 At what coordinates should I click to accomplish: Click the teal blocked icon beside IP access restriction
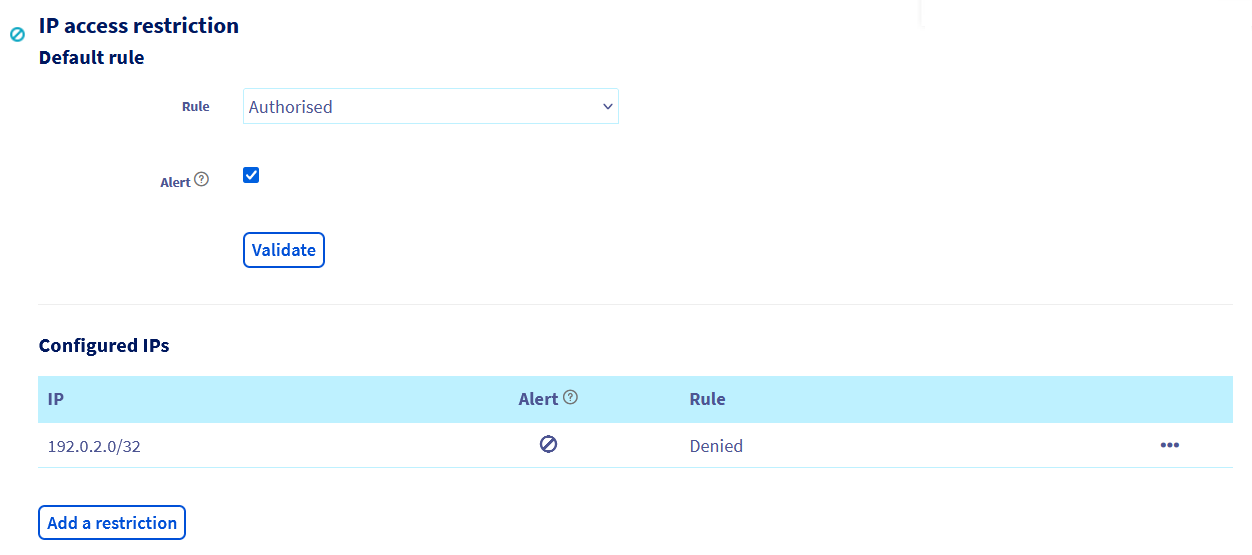click(17, 34)
